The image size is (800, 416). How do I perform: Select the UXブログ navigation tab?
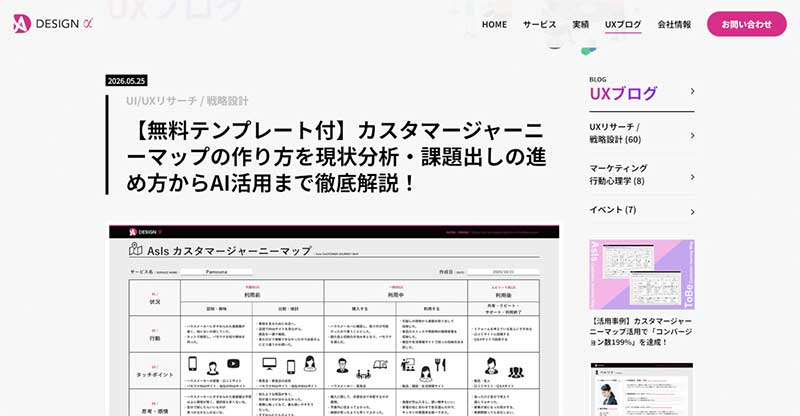tap(623, 24)
